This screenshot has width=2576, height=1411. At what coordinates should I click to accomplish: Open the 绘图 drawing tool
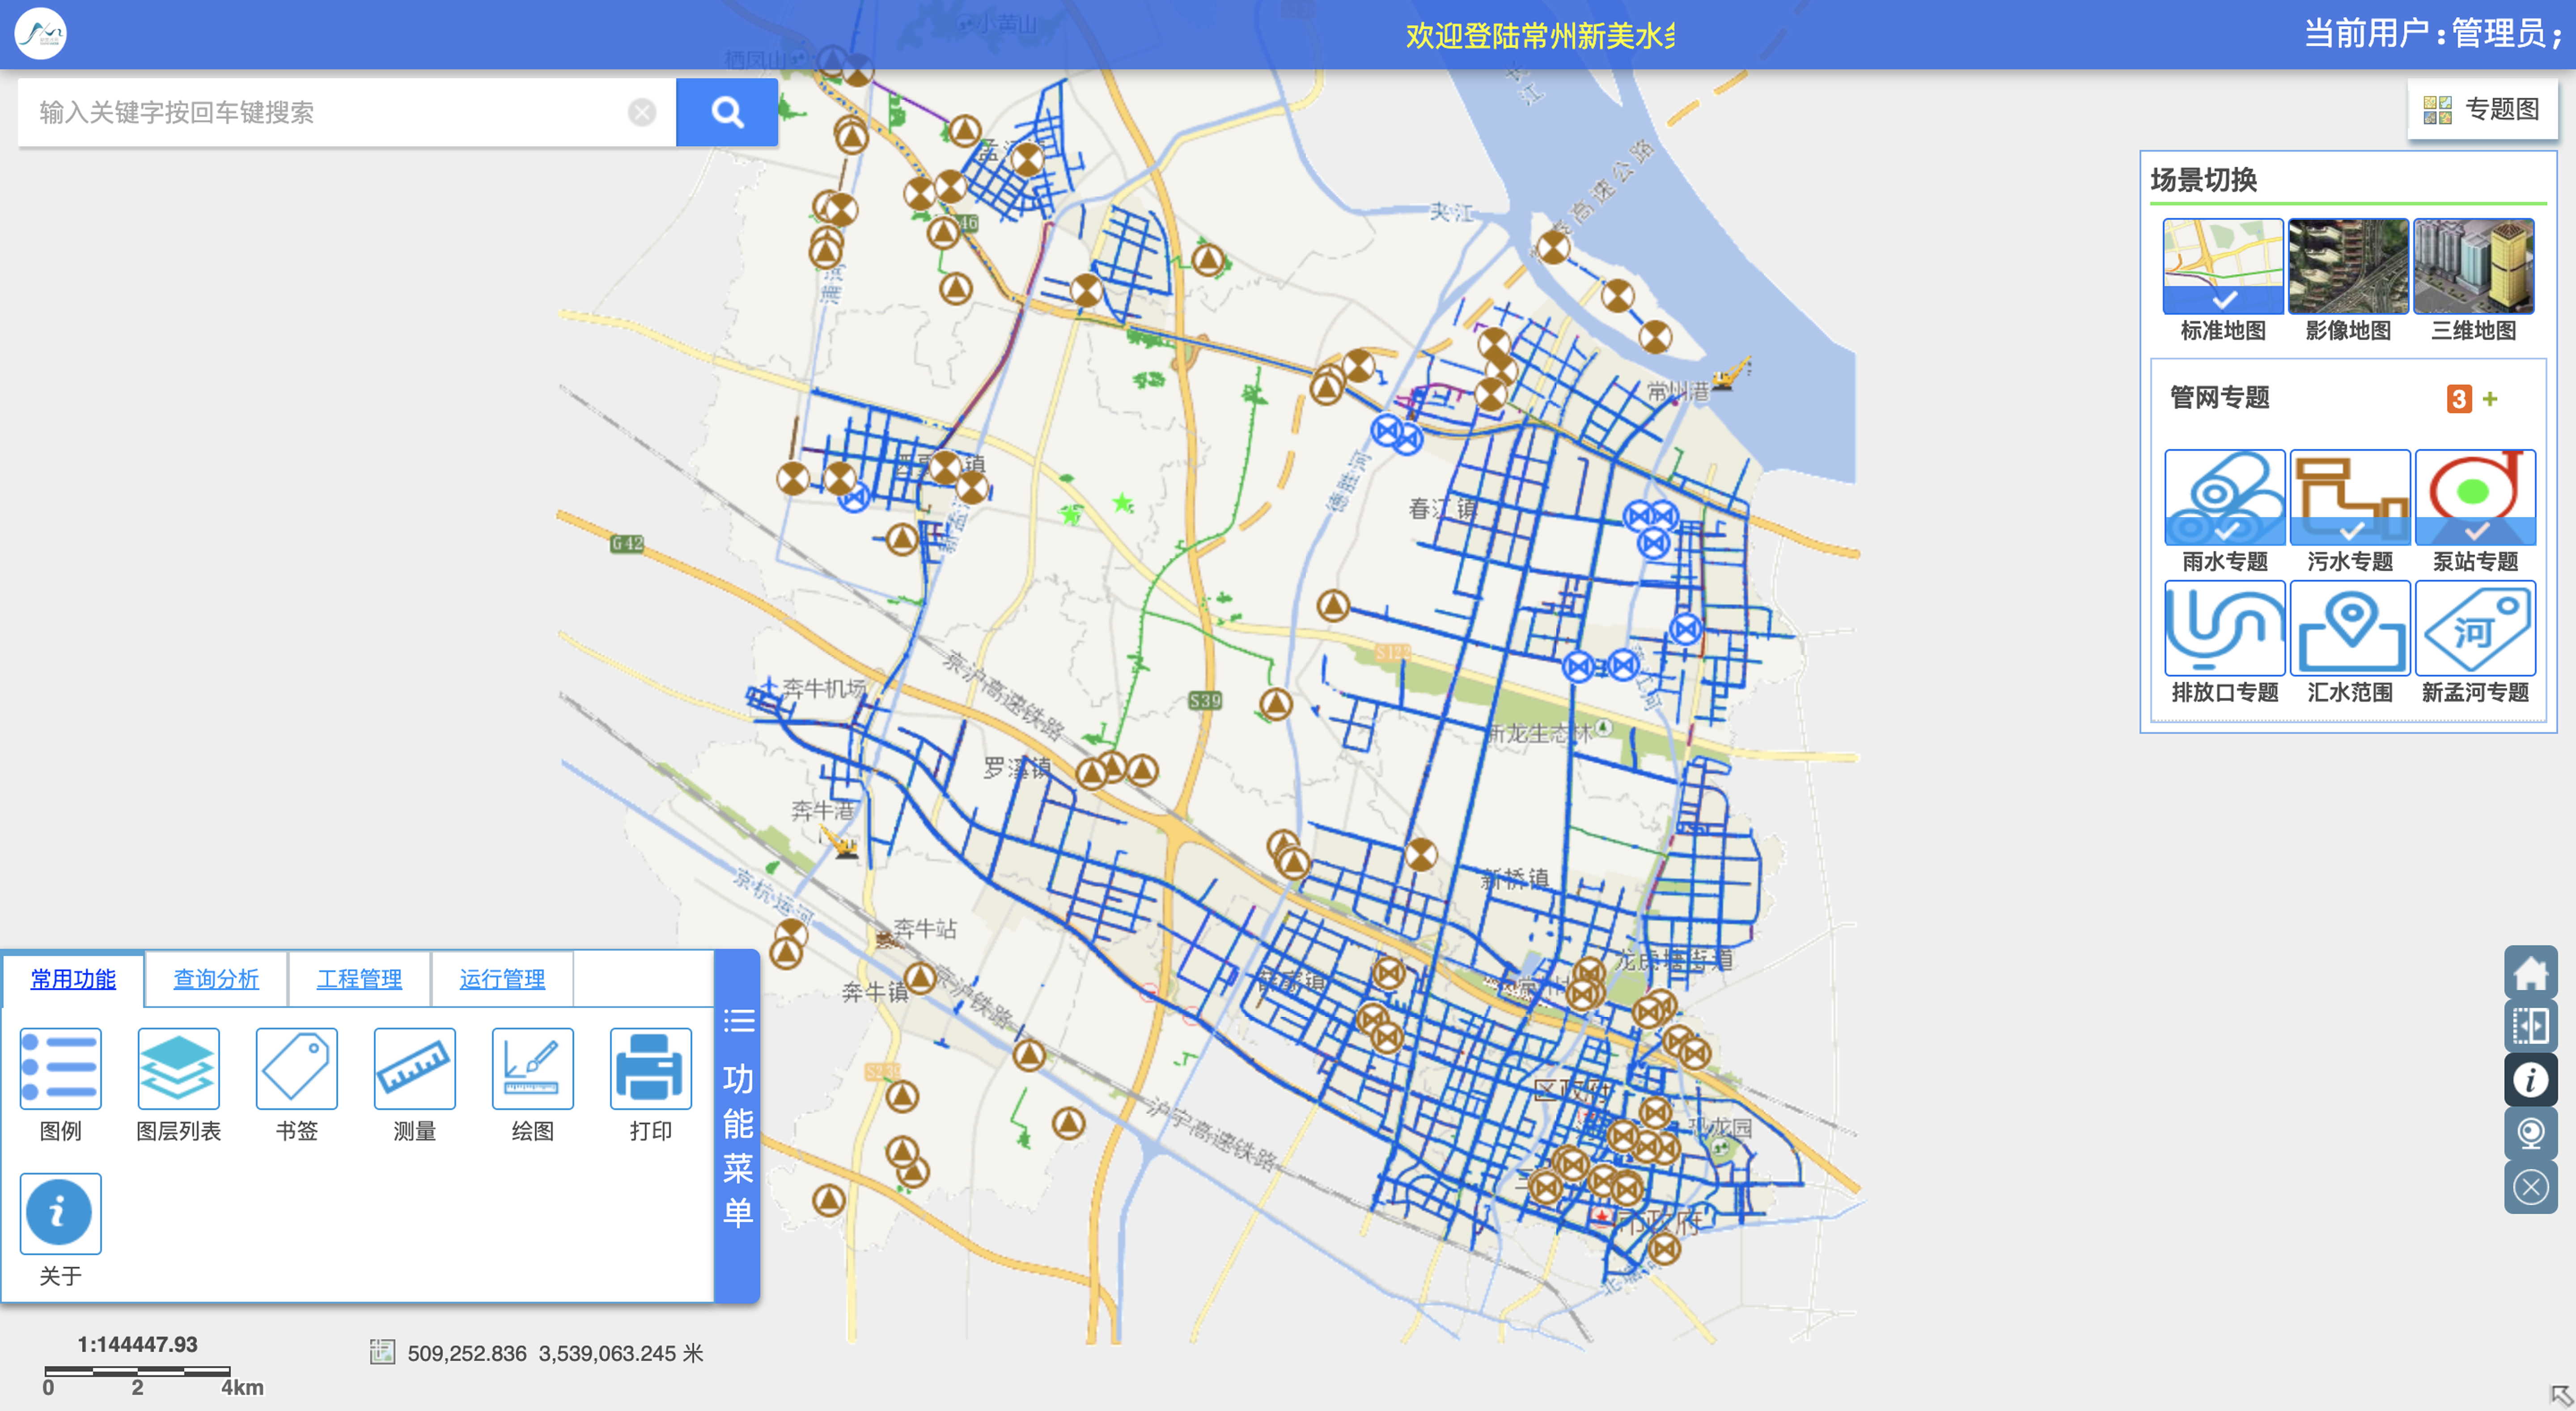pos(532,1068)
